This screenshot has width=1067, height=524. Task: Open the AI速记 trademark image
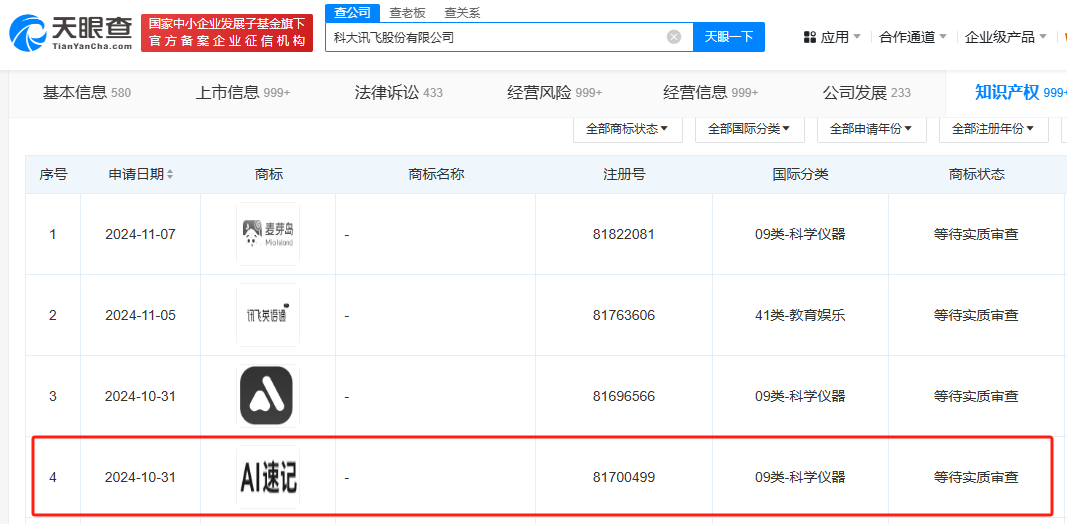[x=267, y=477]
